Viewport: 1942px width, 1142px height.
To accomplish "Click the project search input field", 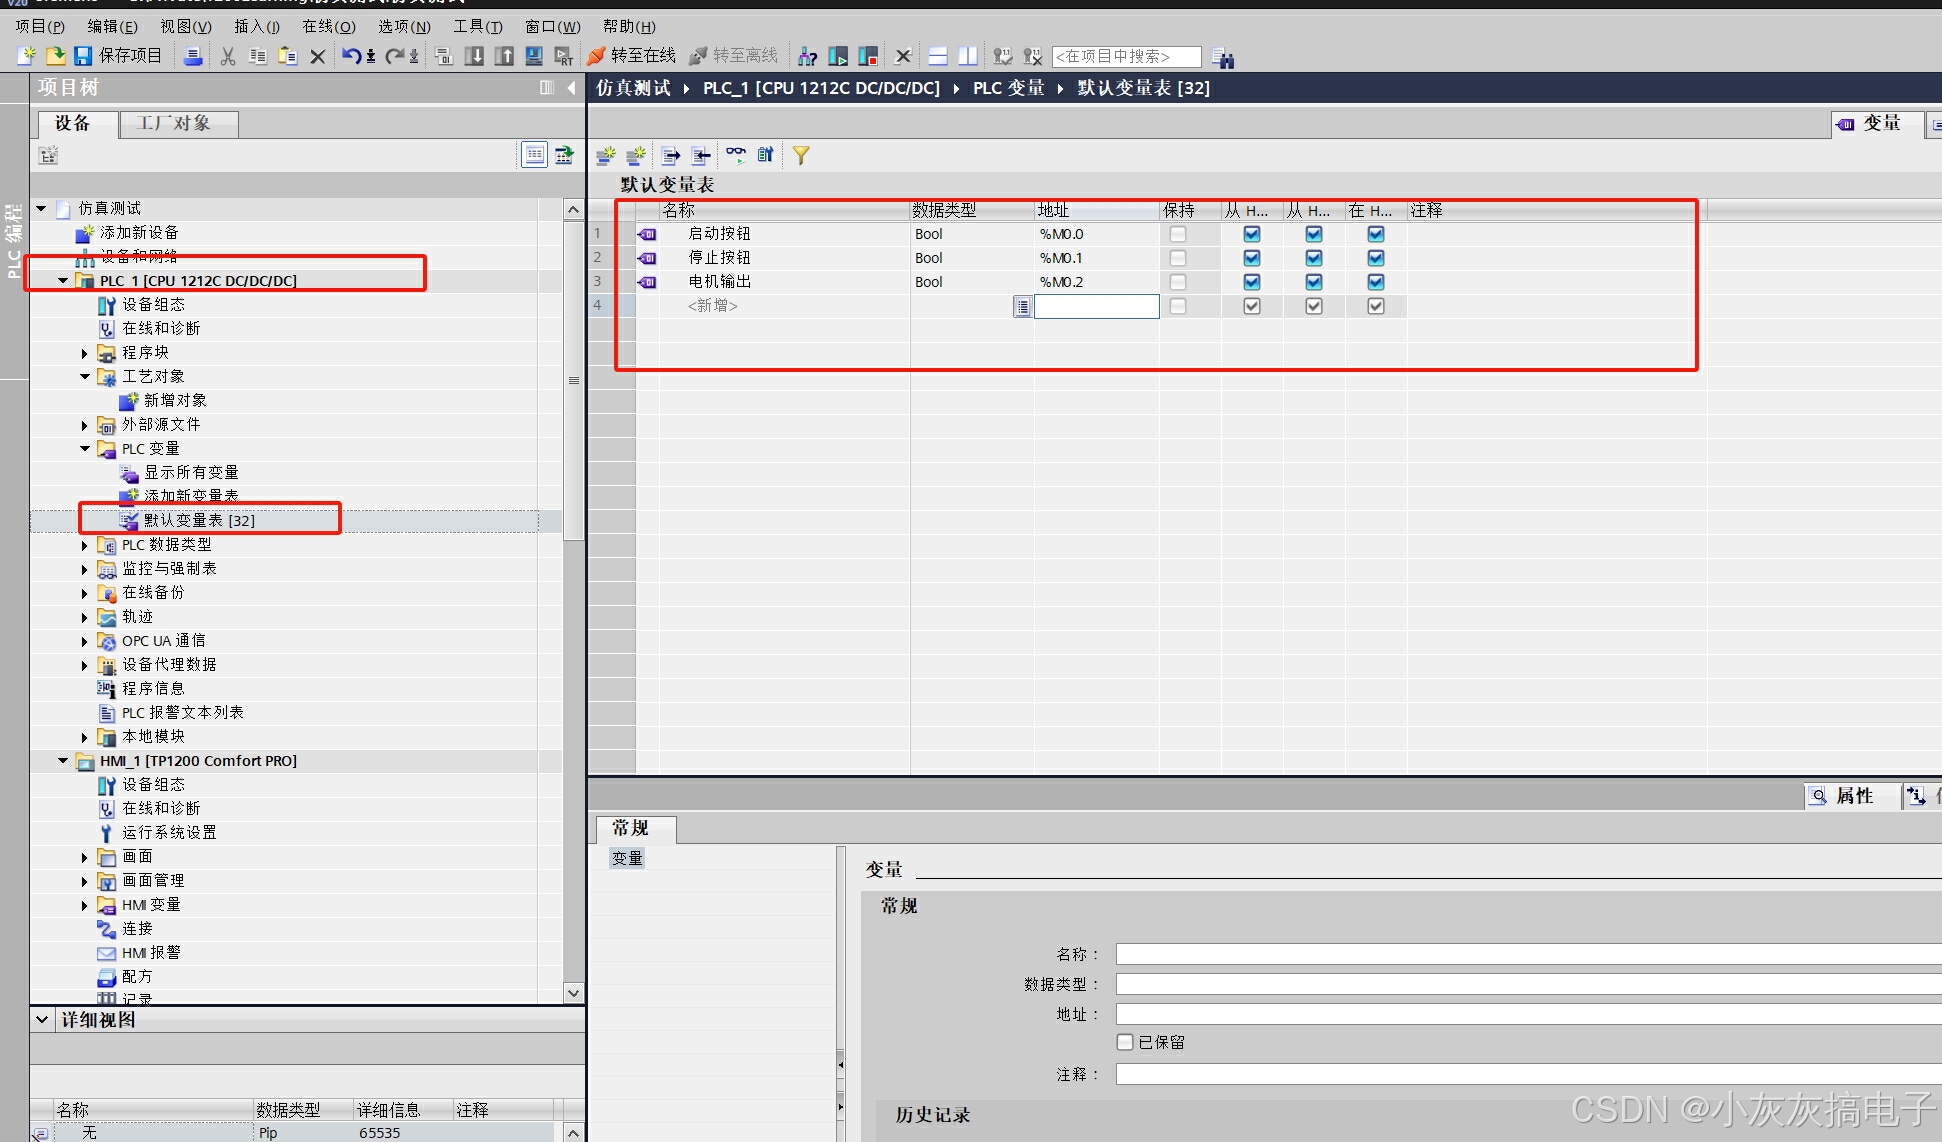I will click(x=1126, y=57).
